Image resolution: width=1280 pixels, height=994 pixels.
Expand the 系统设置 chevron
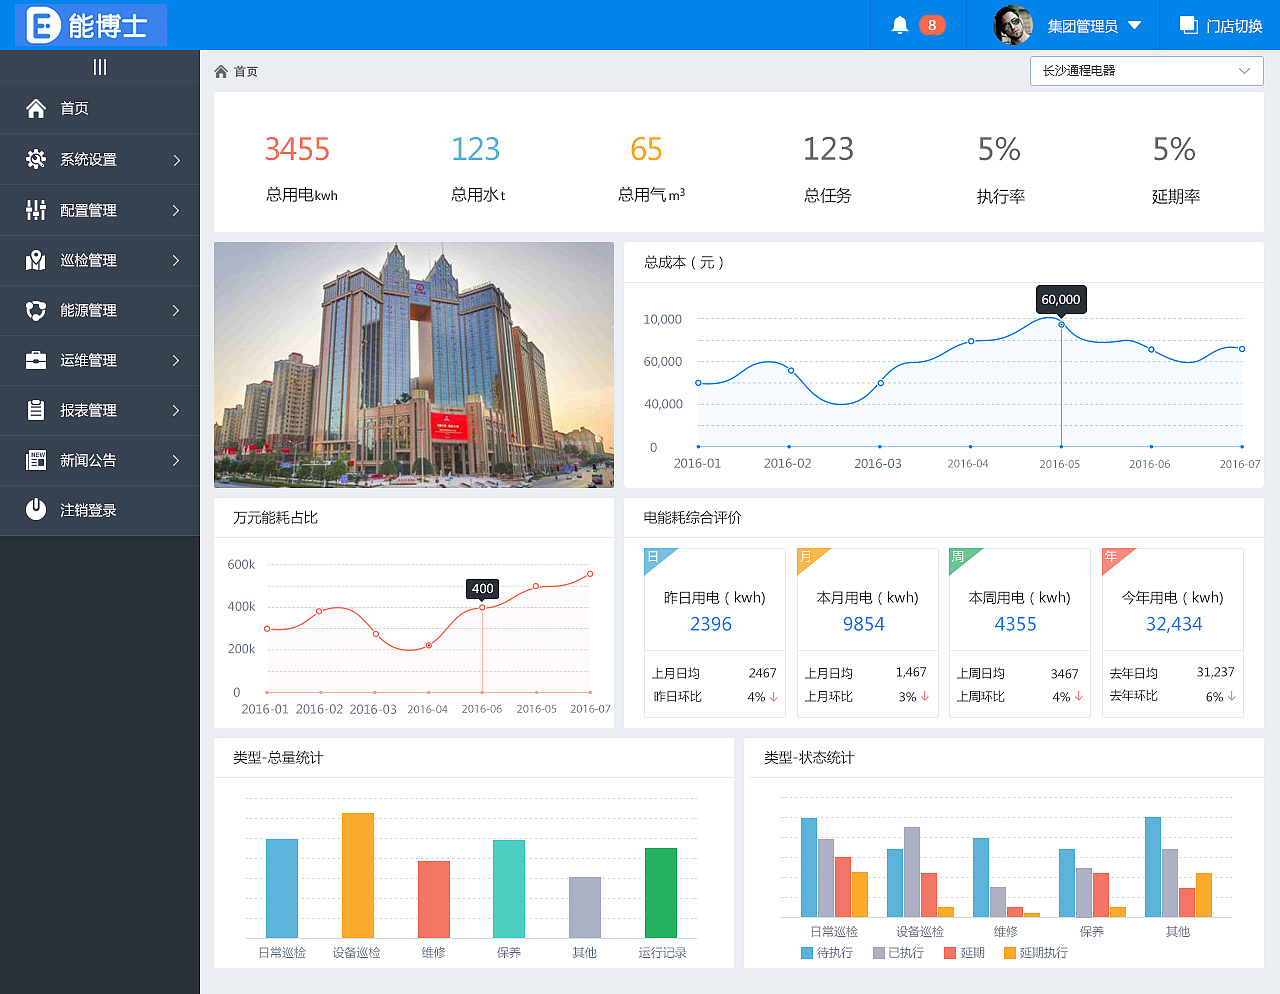[176, 160]
